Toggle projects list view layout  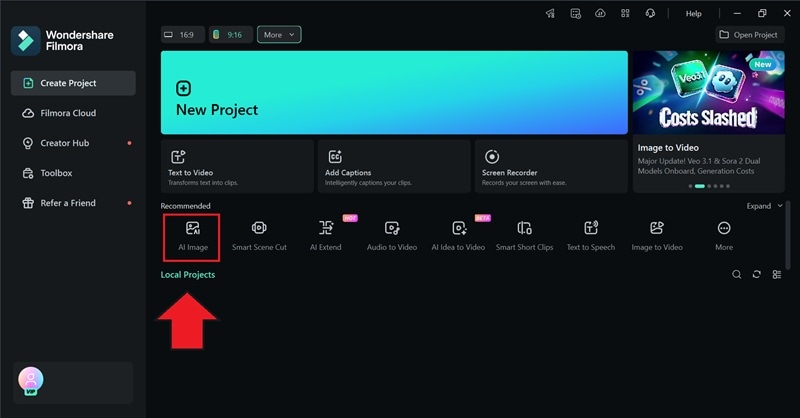777,275
